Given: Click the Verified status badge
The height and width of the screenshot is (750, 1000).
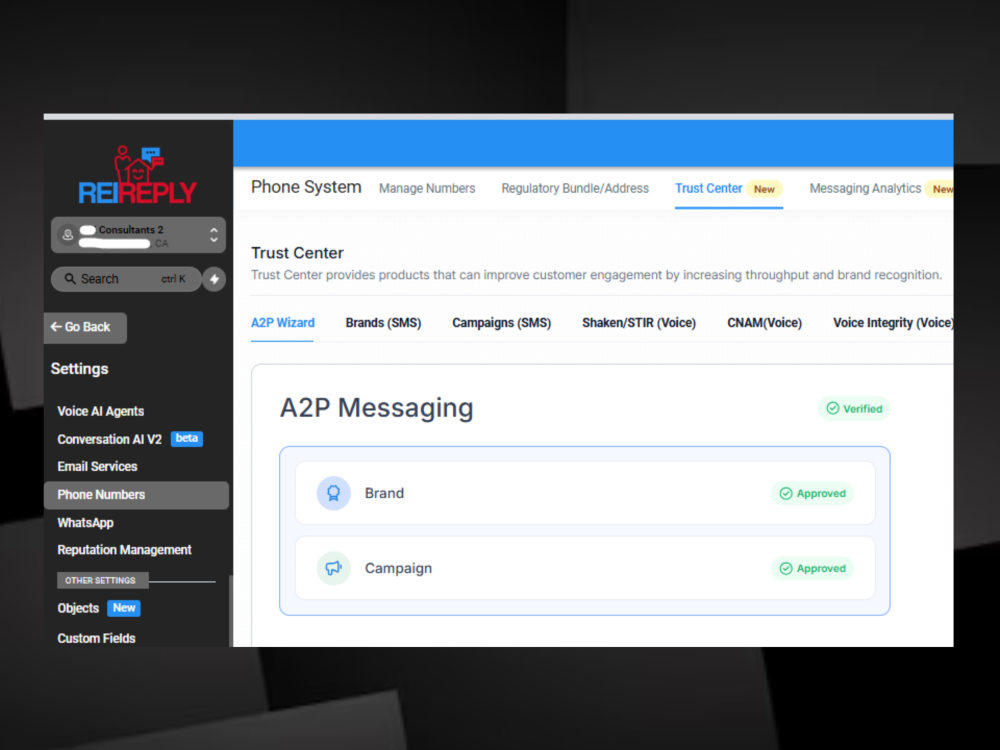Looking at the screenshot, I should [855, 409].
